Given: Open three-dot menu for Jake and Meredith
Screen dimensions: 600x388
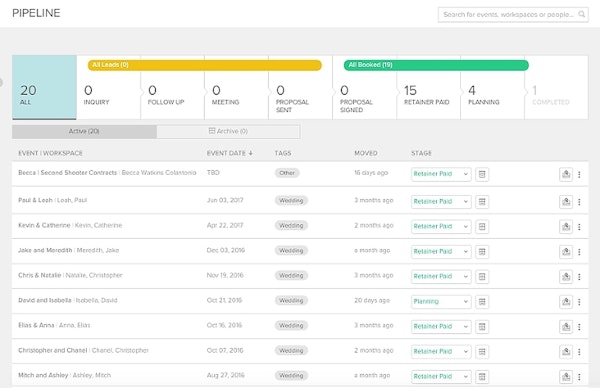Looking at the screenshot, I should tap(579, 252).
